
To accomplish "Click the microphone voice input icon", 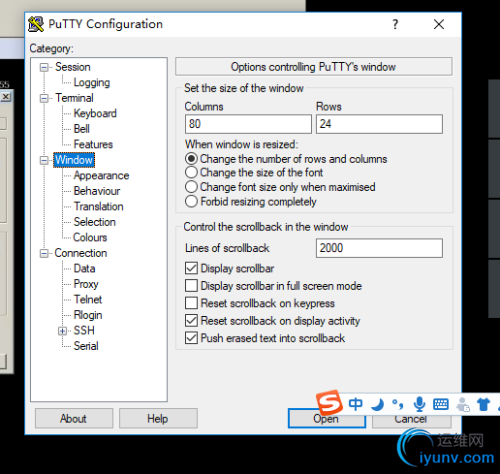I will [x=419, y=404].
